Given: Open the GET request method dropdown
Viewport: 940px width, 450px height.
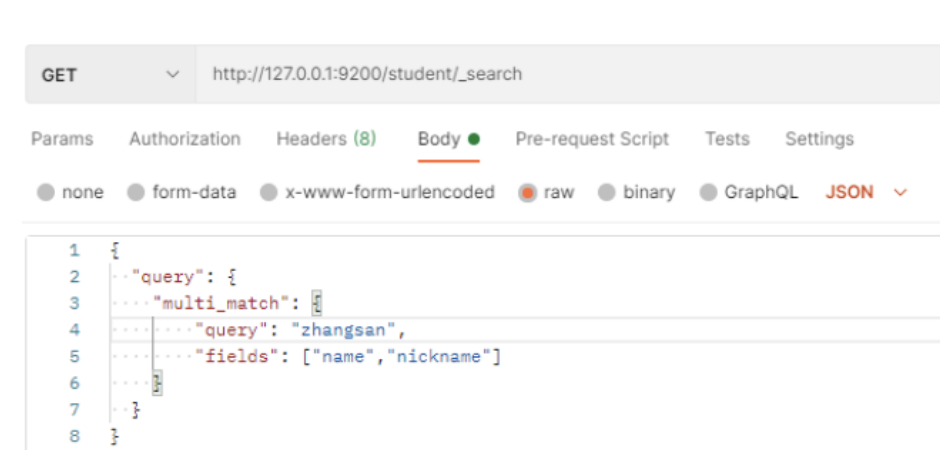Looking at the screenshot, I should click(x=110, y=75).
